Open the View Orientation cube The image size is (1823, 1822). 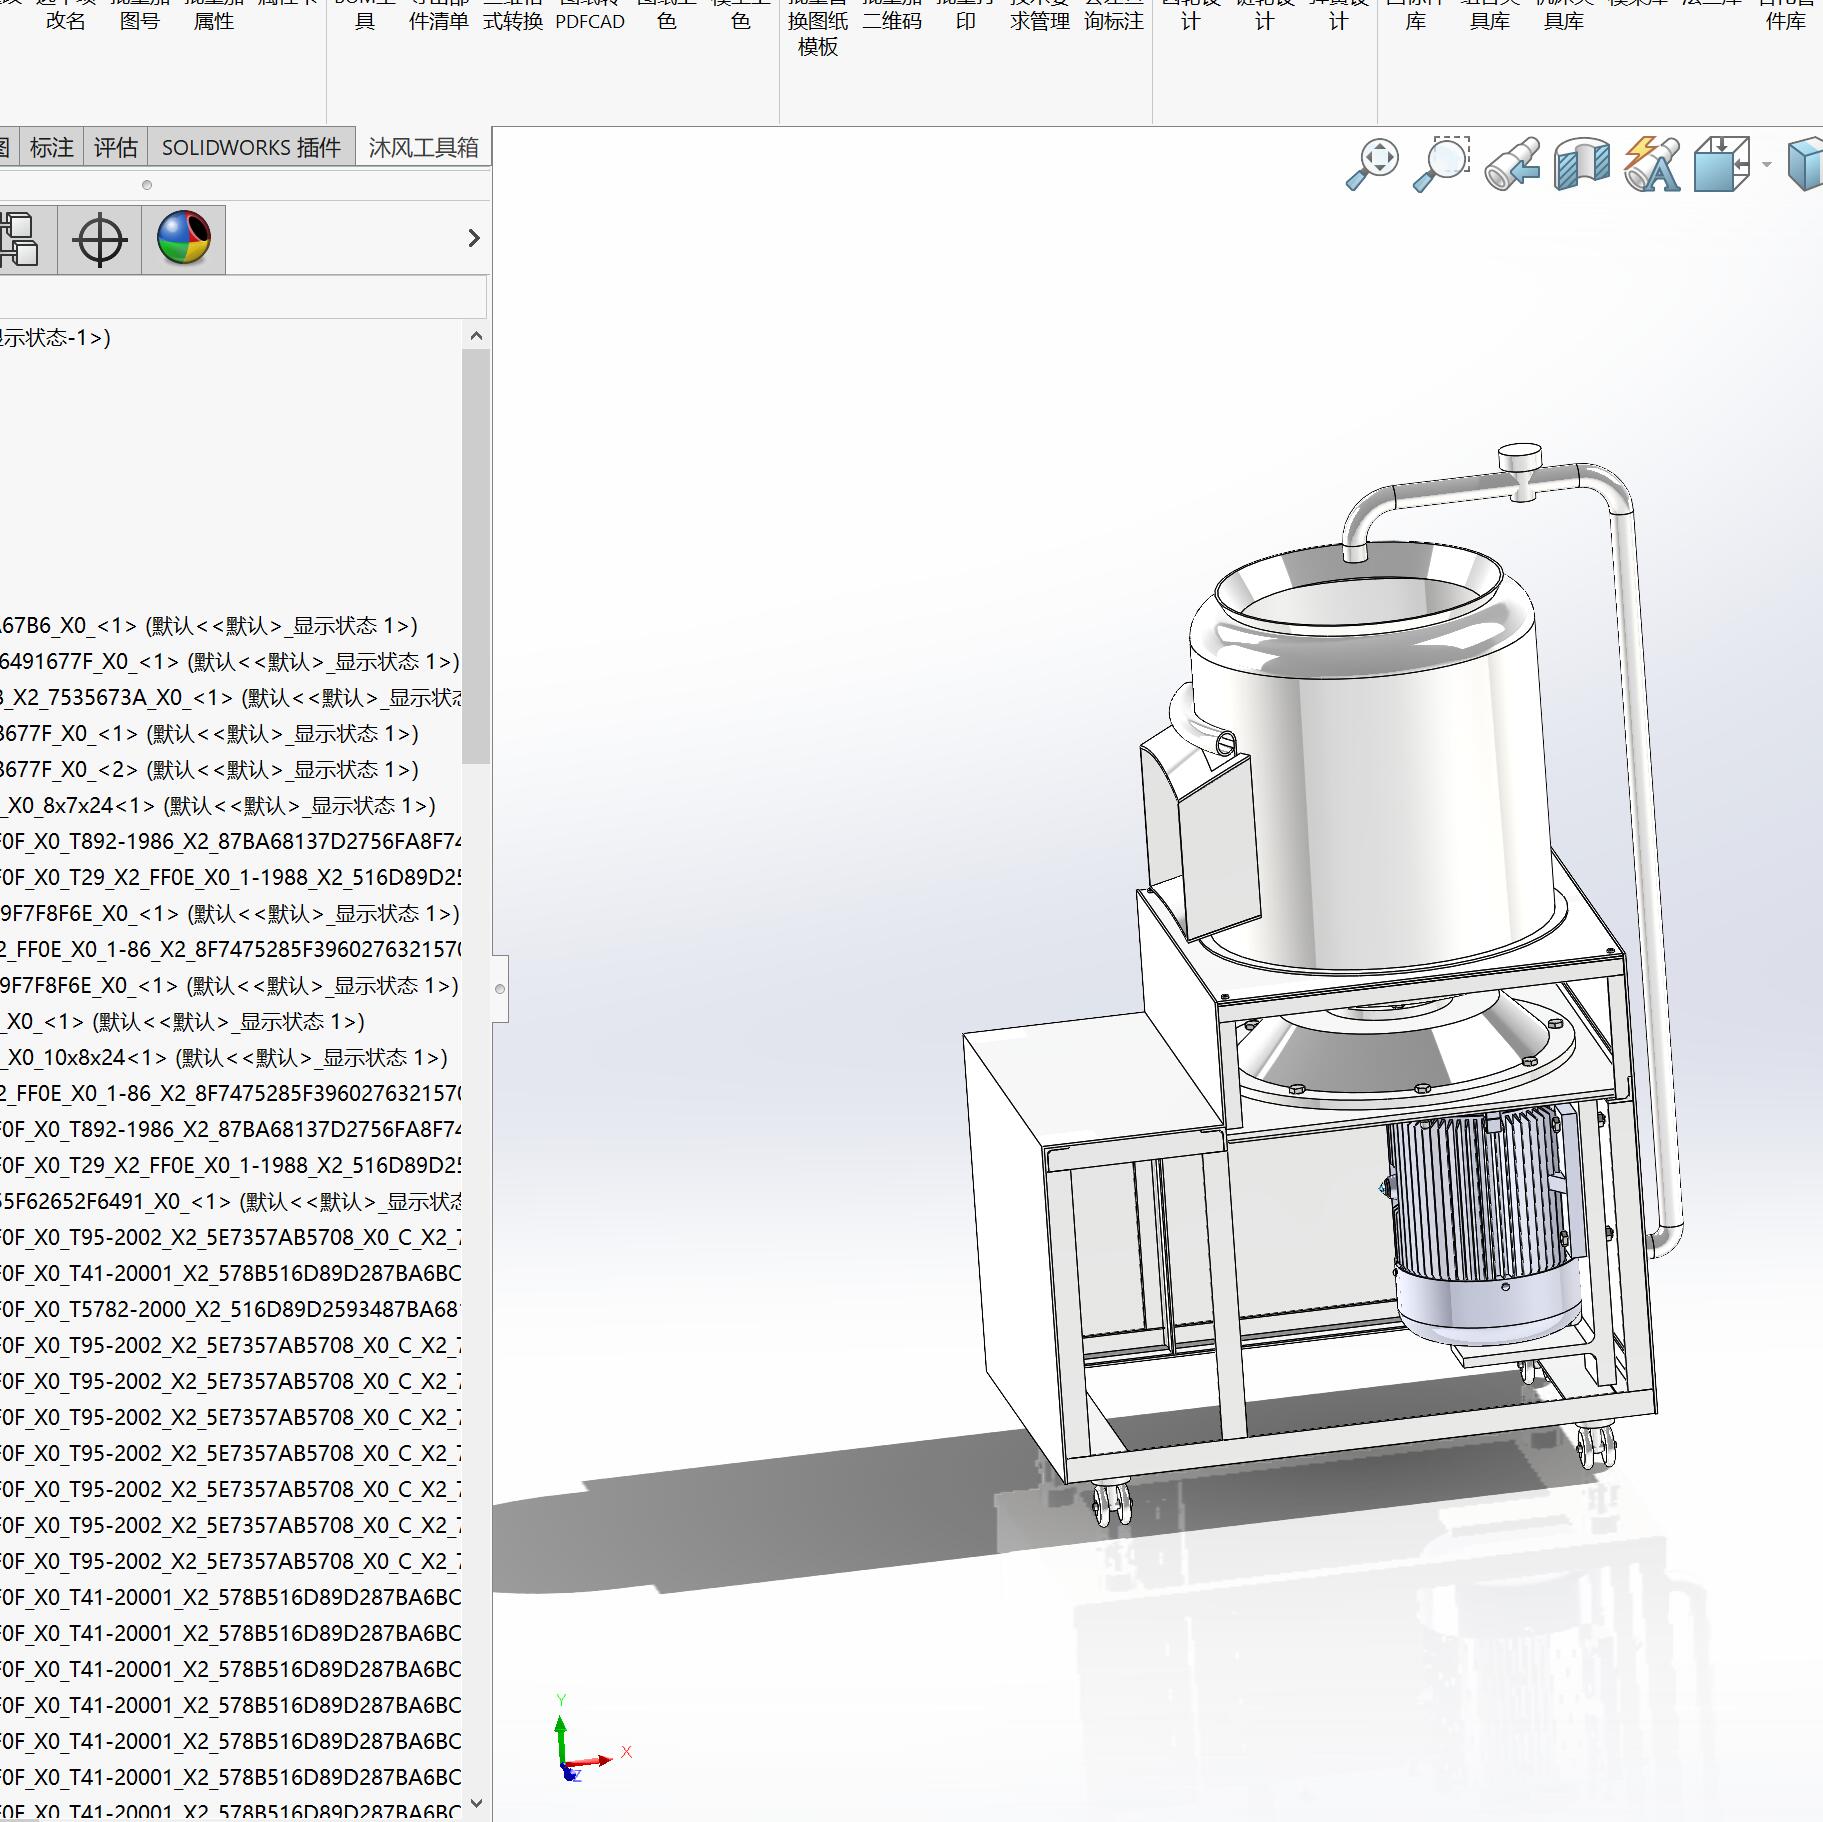1722,163
